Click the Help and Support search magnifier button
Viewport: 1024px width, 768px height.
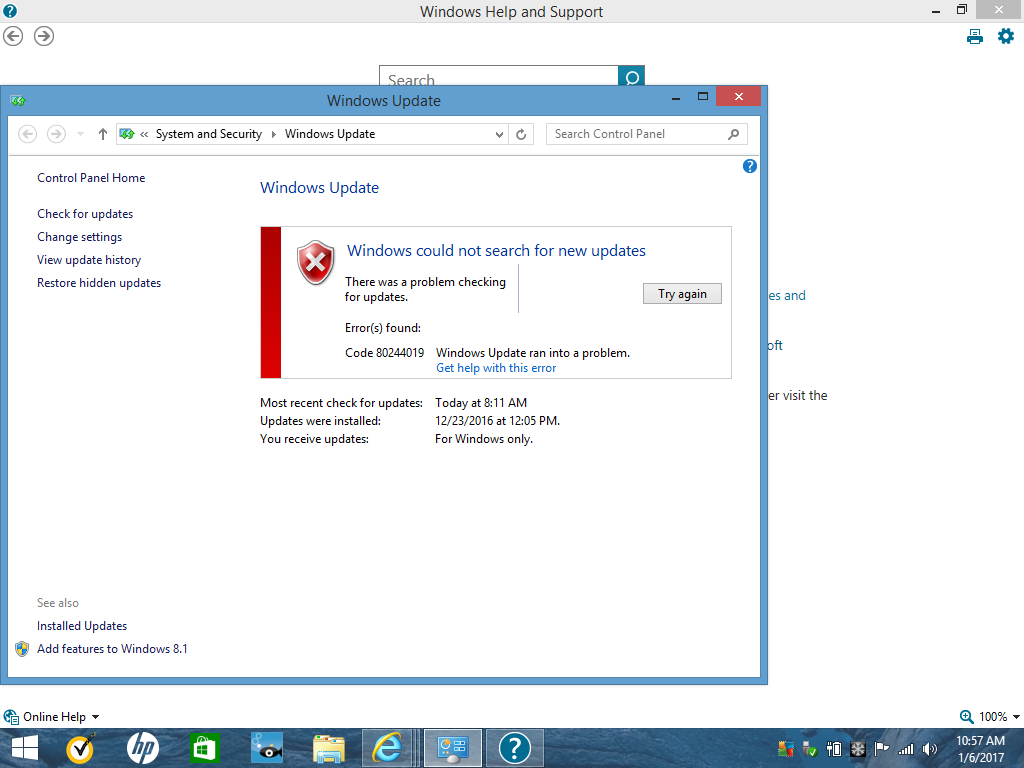click(632, 77)
